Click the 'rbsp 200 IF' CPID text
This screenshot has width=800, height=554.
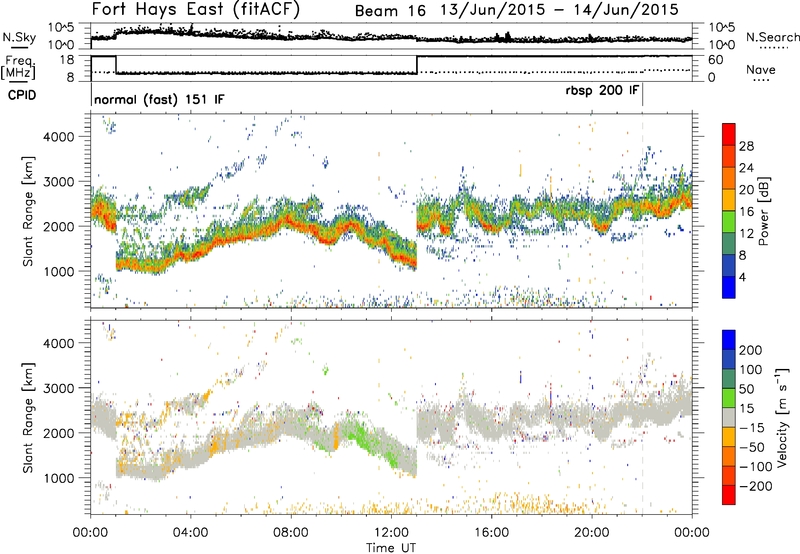coord(602,90)
